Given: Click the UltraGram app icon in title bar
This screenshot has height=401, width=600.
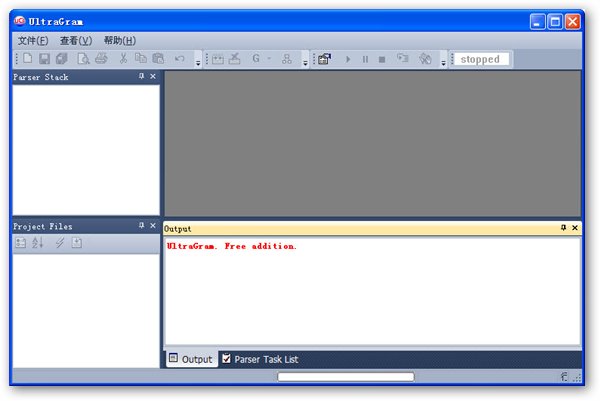Looking at the screenshot, I should tap(20, 21).
